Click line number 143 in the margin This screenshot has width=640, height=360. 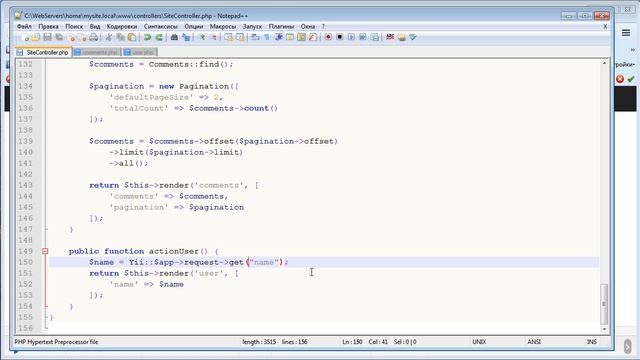click(25, 185)
